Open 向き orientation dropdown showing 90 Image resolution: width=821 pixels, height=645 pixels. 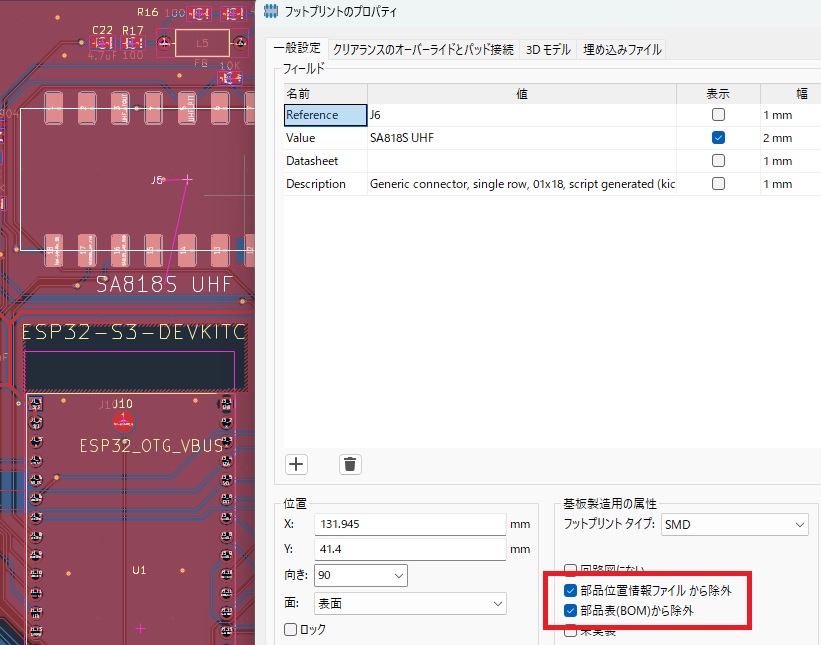point(361,575)
